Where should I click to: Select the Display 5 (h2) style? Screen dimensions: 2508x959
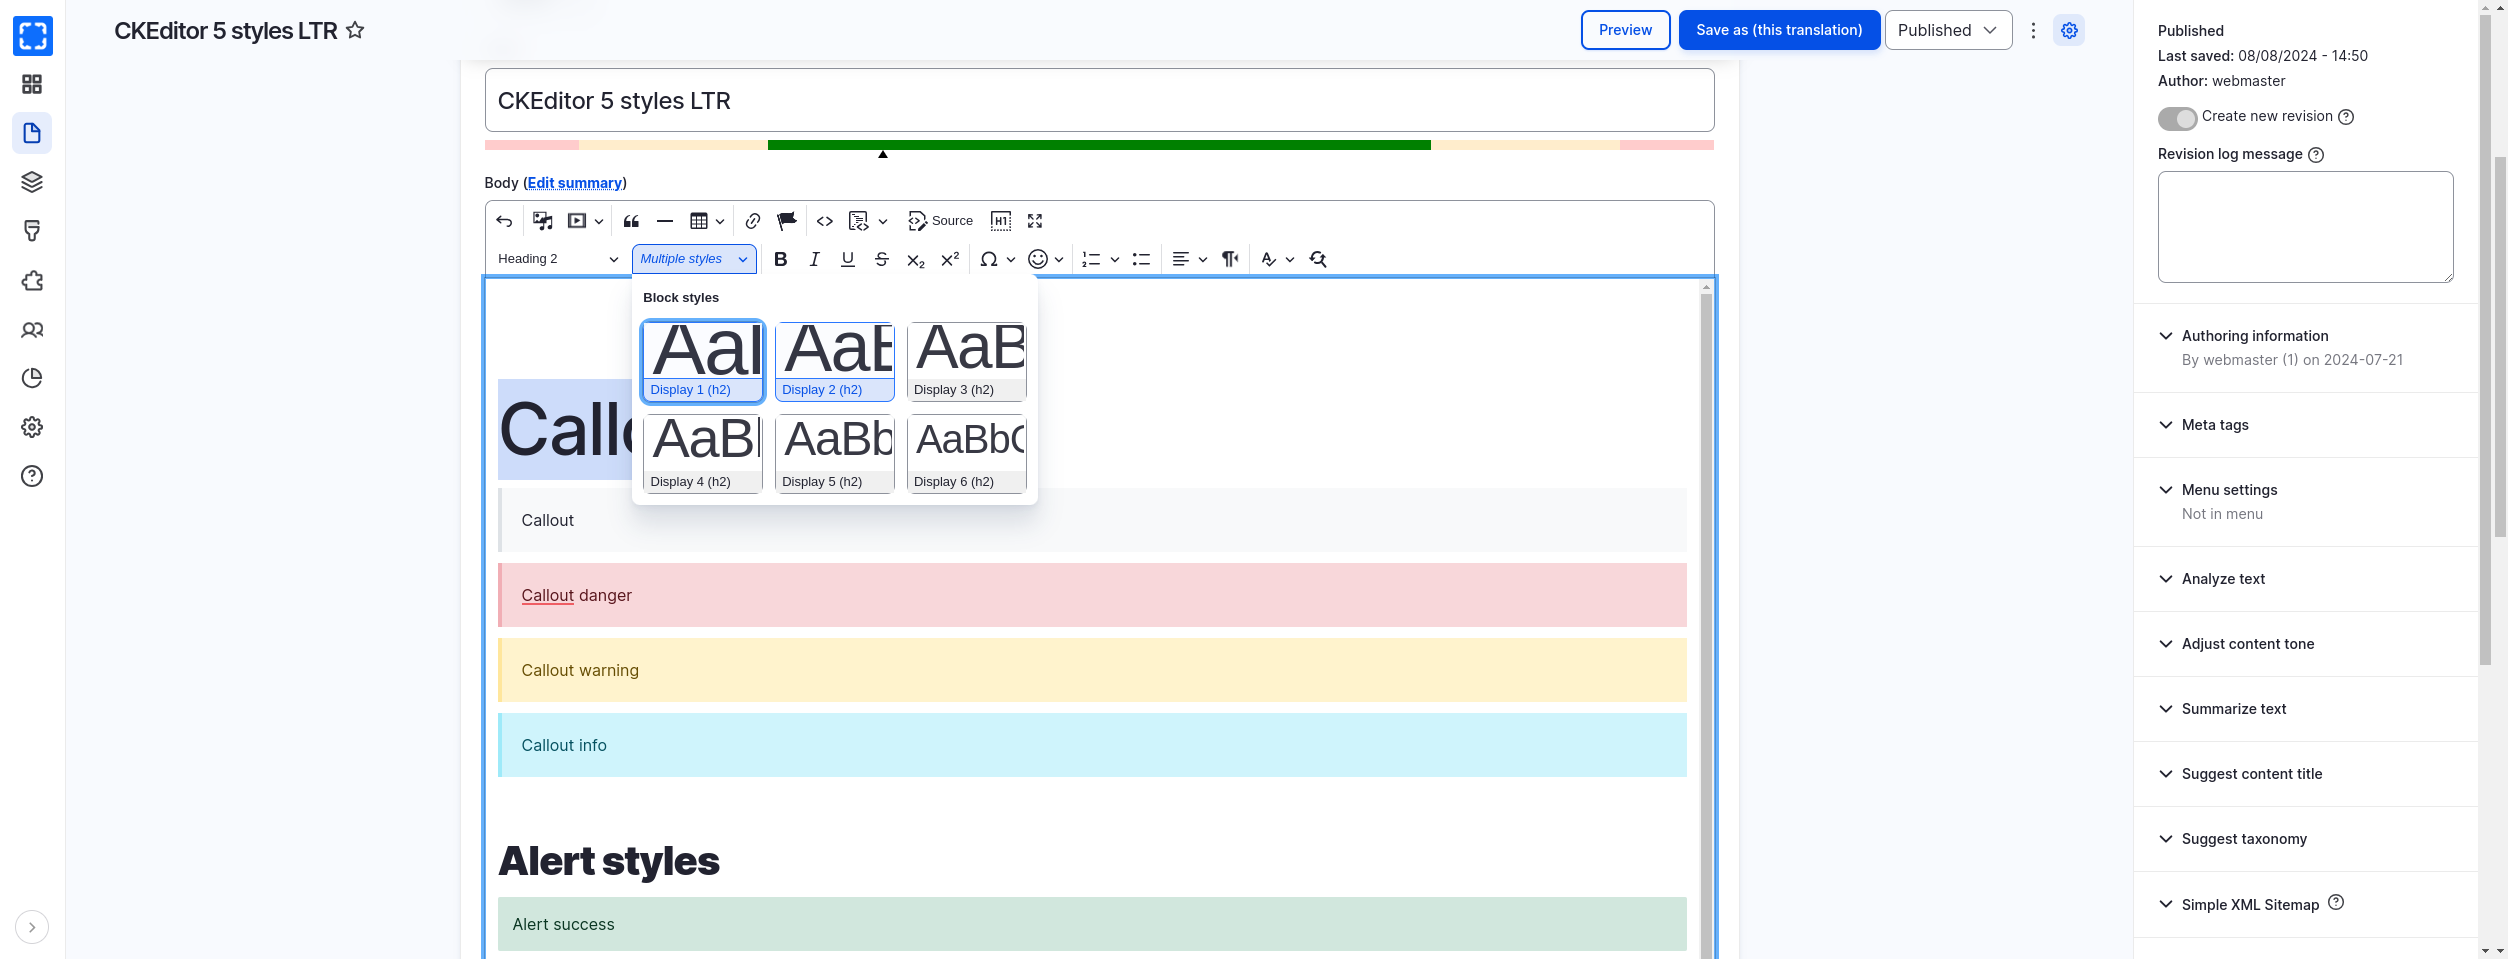pos(835,453)
